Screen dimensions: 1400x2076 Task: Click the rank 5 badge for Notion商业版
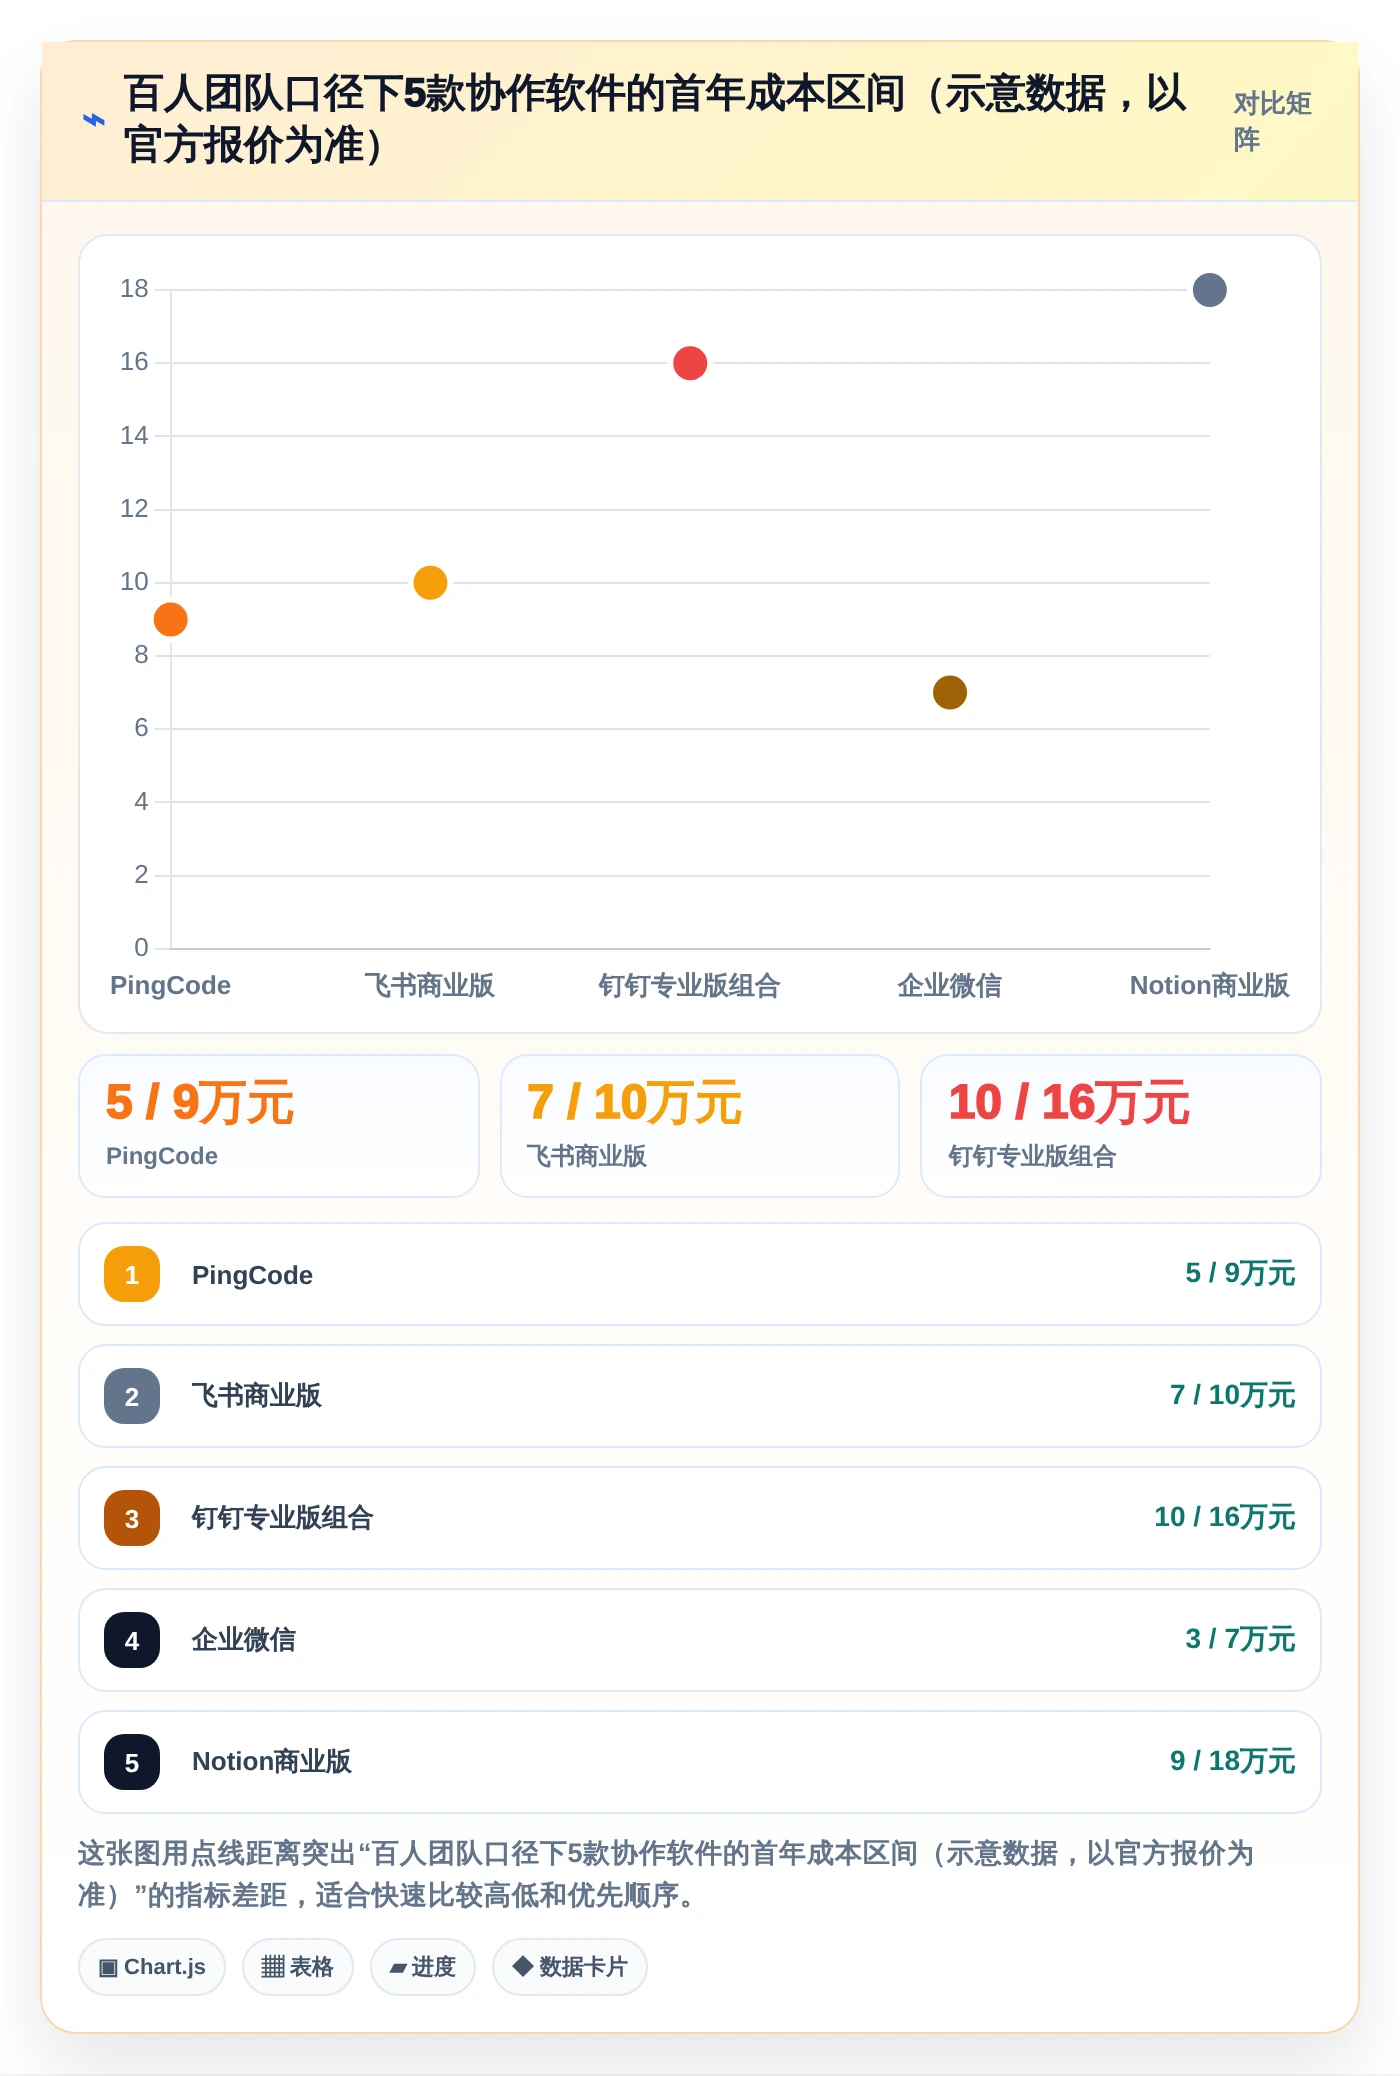click(132, 1762)
